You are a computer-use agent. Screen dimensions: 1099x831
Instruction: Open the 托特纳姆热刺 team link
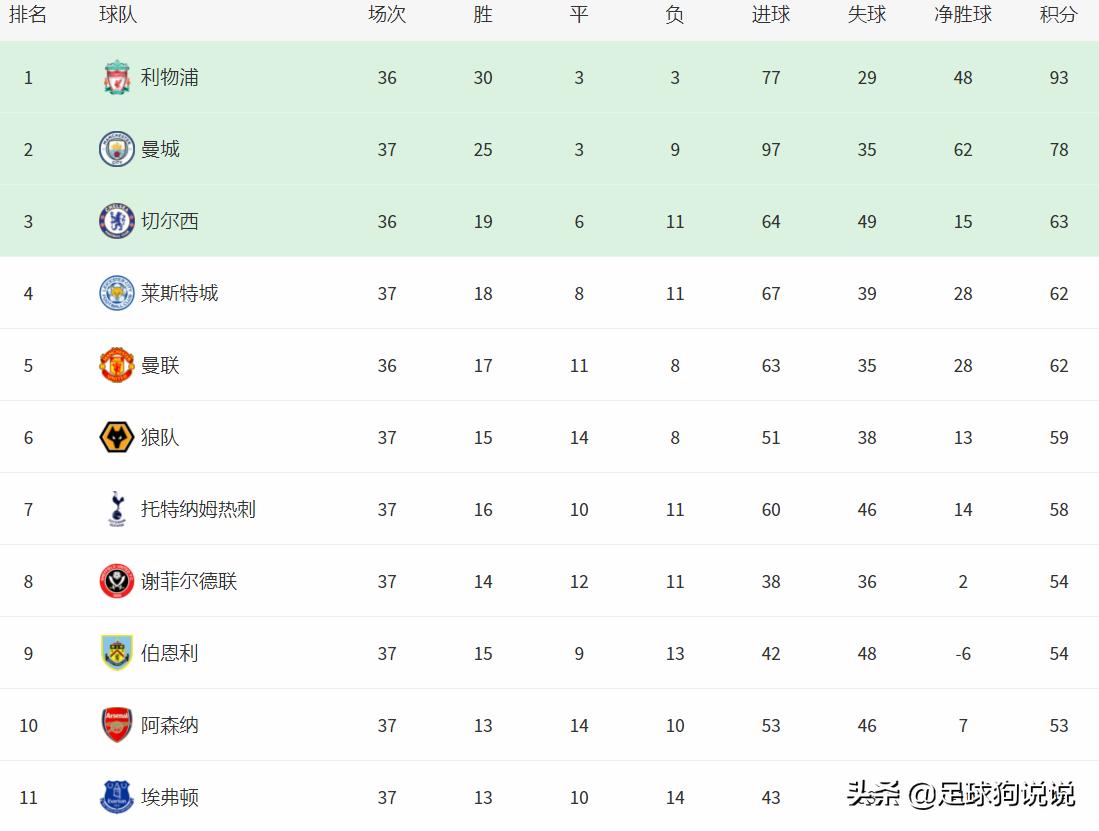198,510
